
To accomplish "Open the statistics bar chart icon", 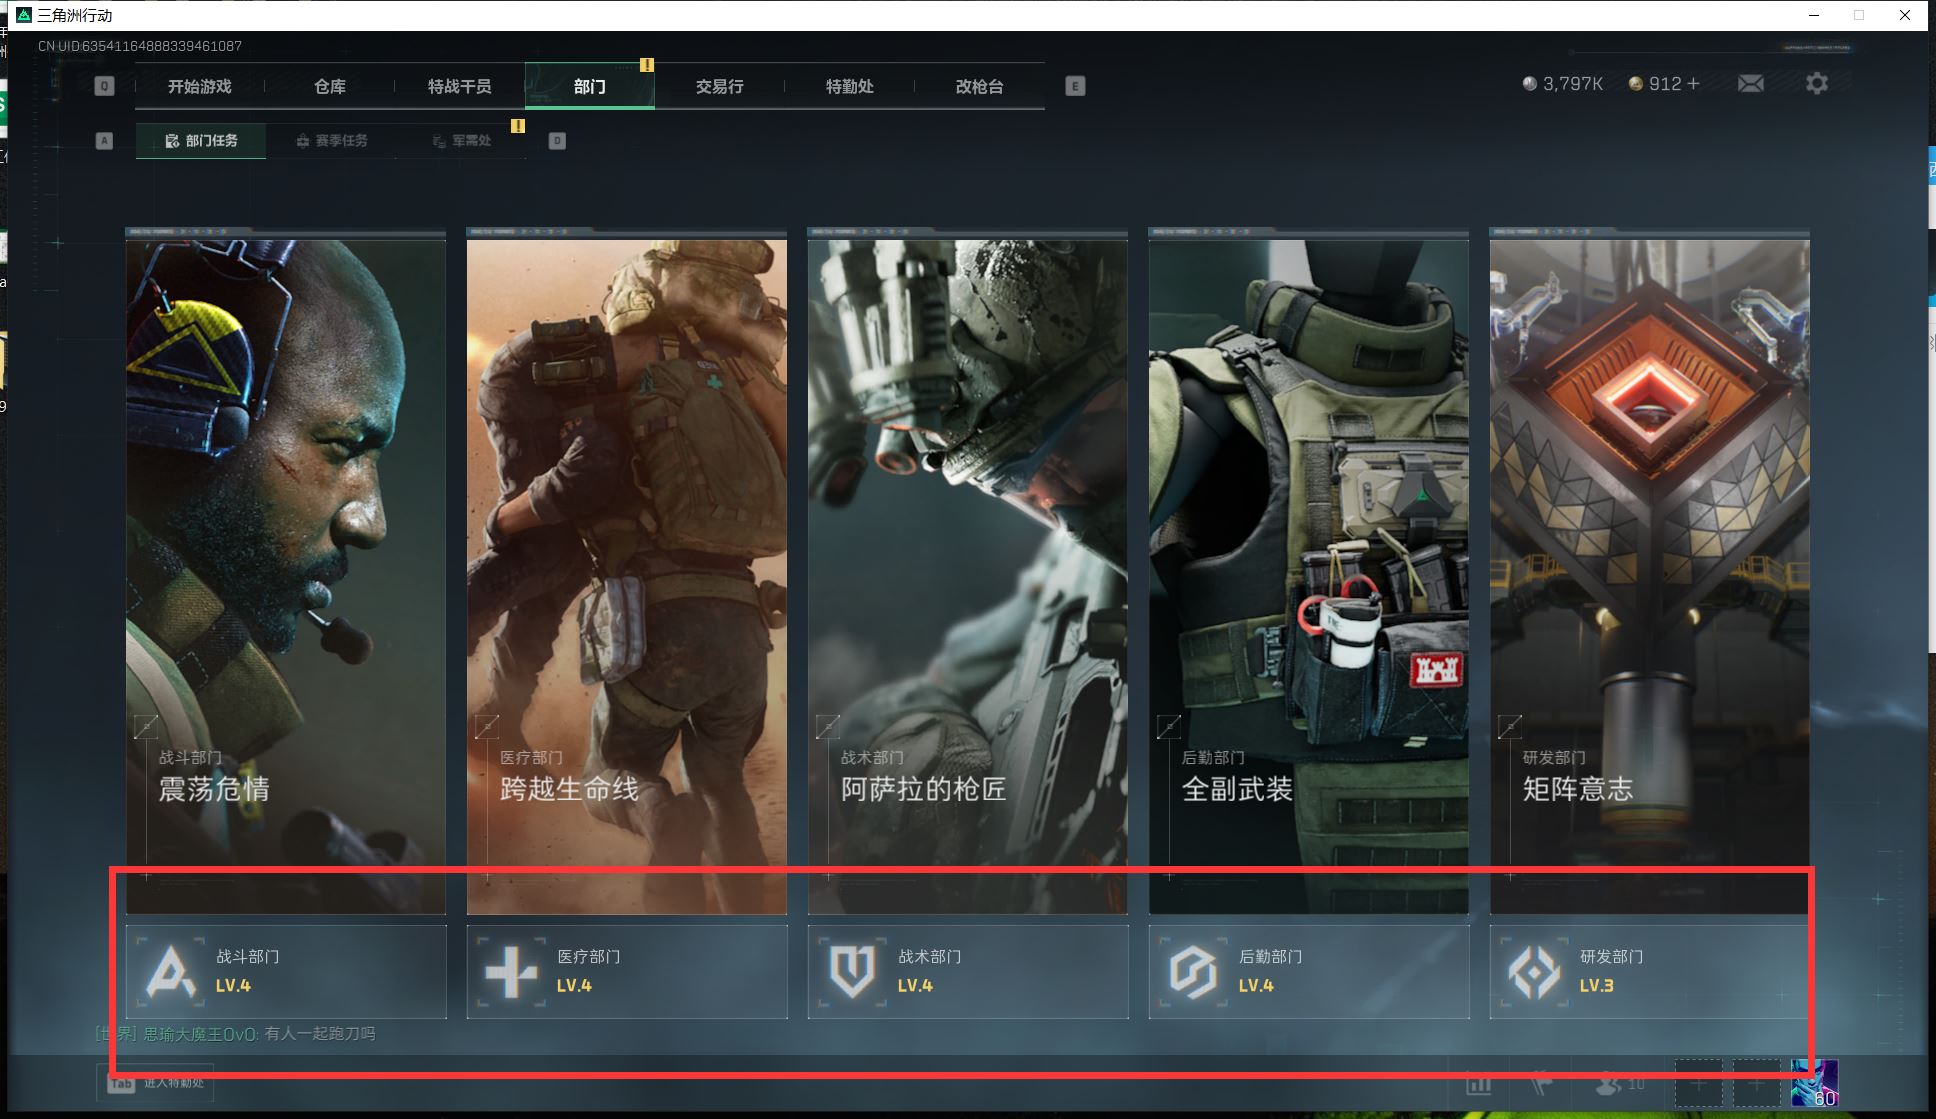I will 1478,1084.
